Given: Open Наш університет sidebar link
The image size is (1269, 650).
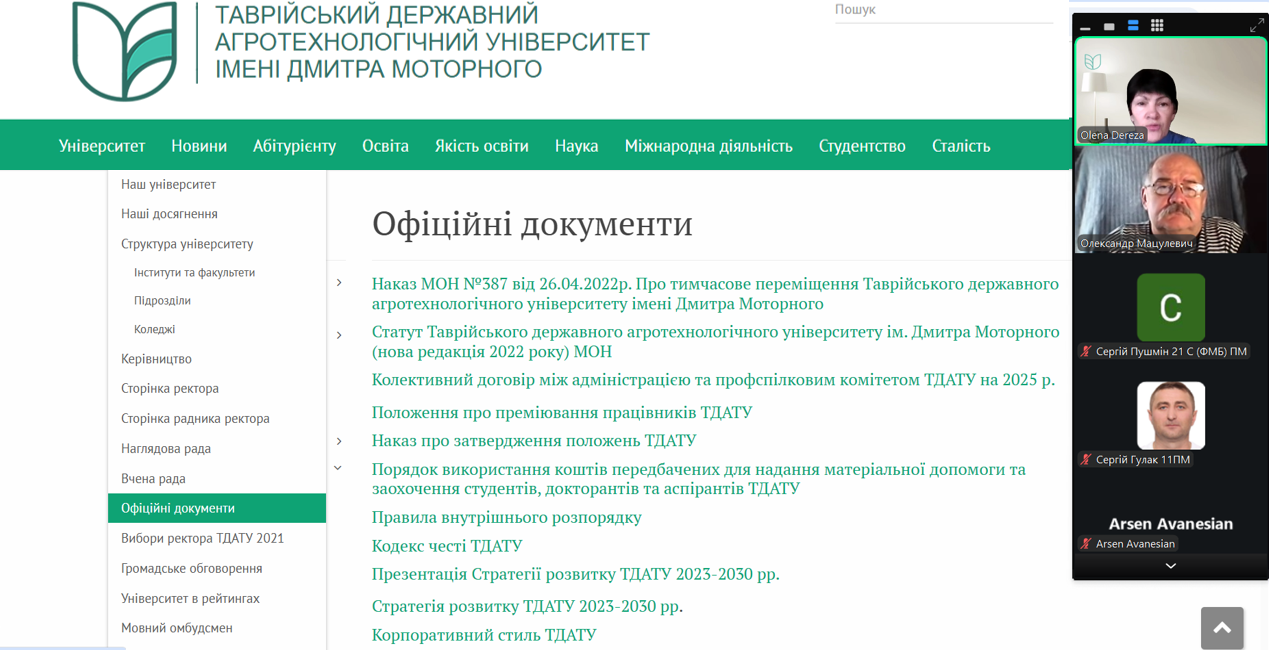Looking at the screenshot, I should [168, 184].
